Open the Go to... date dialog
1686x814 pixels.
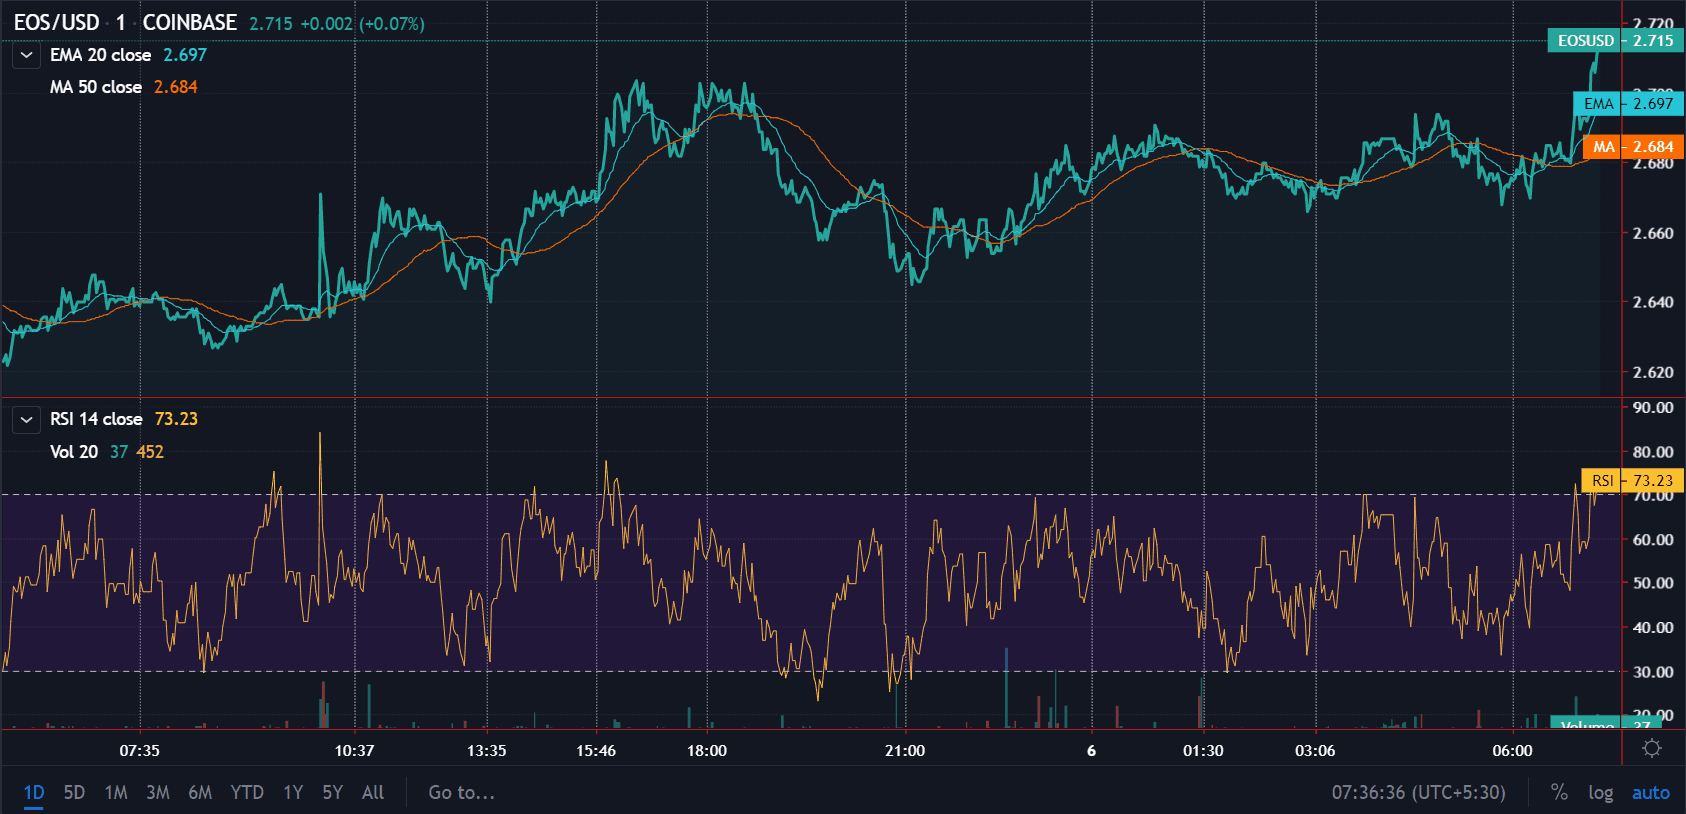point(462,792)
